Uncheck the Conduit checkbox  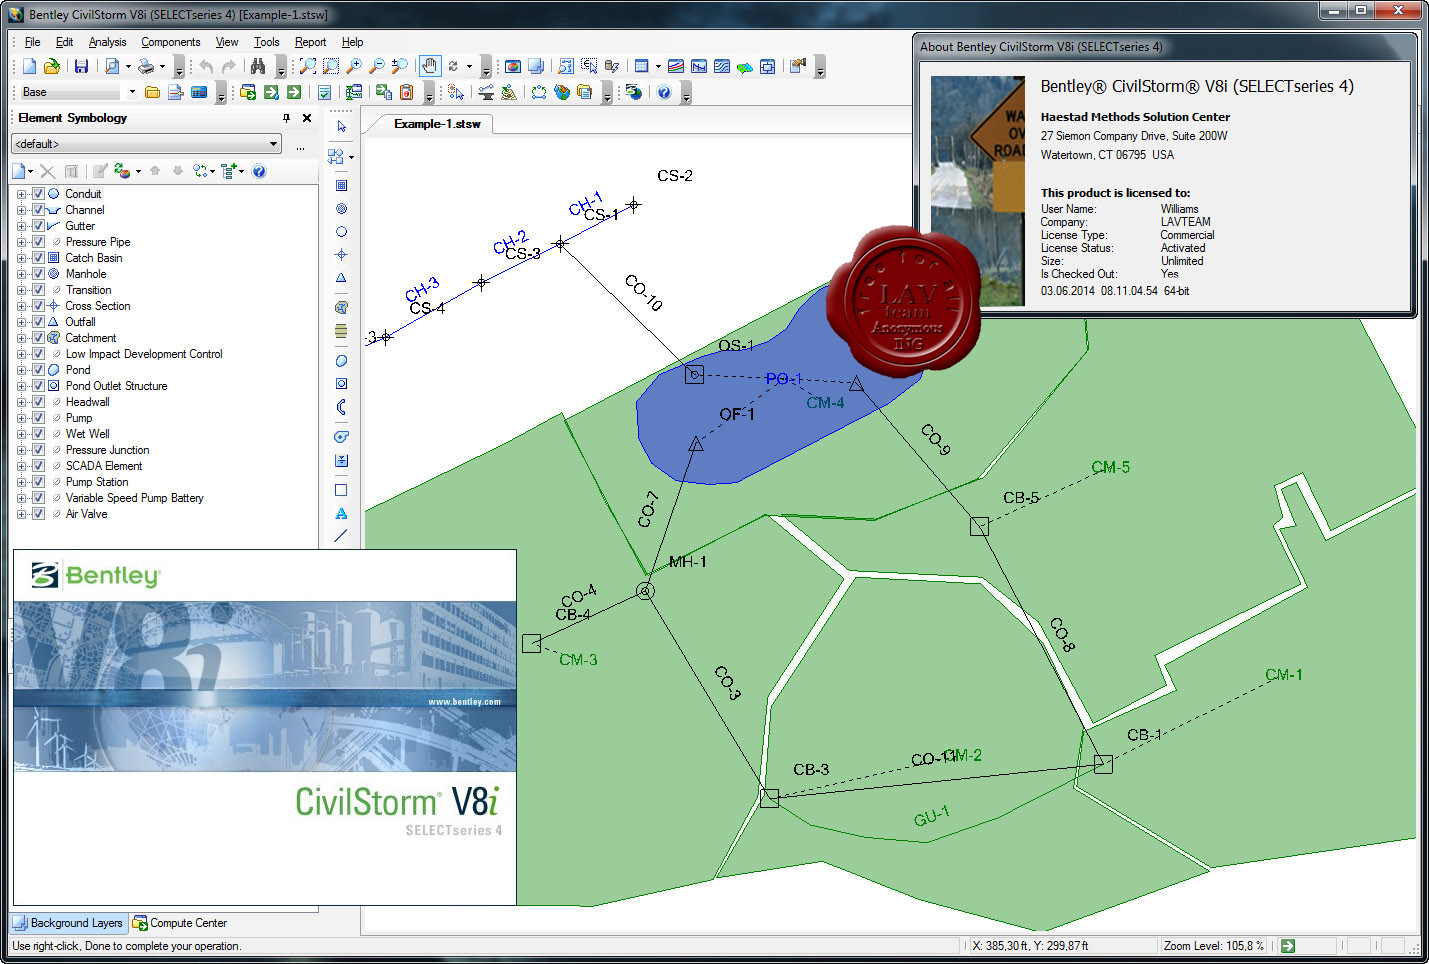point(38,194)
